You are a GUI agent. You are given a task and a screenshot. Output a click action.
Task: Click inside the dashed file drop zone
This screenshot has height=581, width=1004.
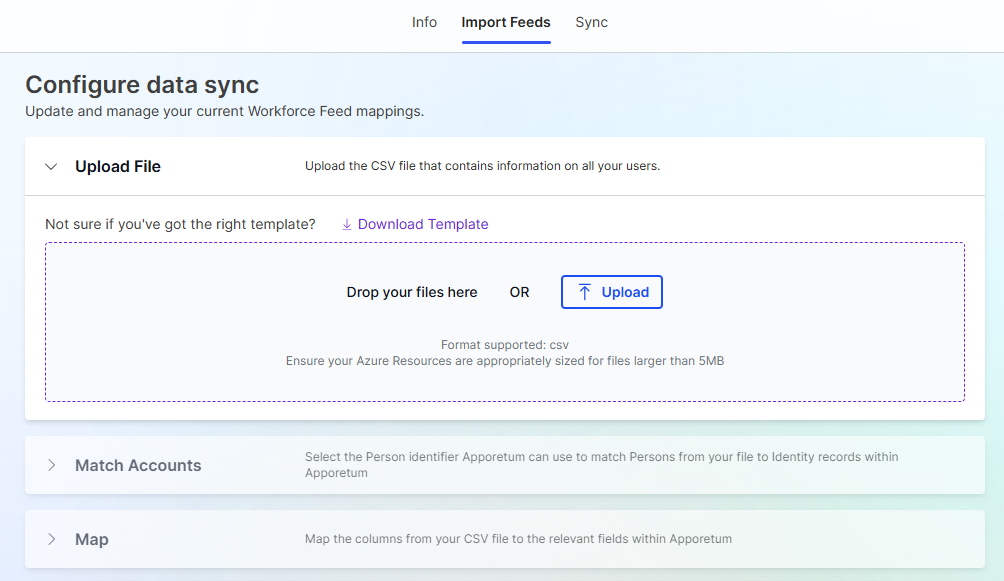[x=504, y=322]
